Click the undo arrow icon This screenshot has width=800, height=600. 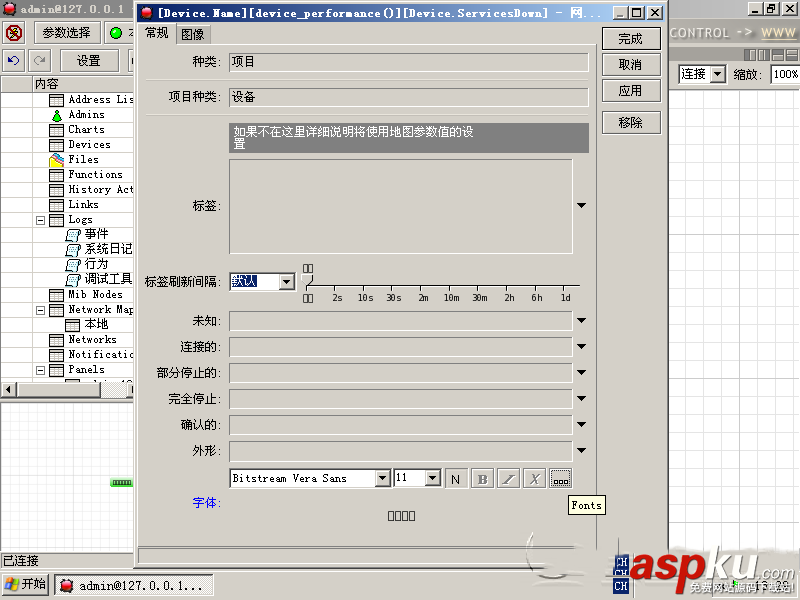[x=14, y=61]
